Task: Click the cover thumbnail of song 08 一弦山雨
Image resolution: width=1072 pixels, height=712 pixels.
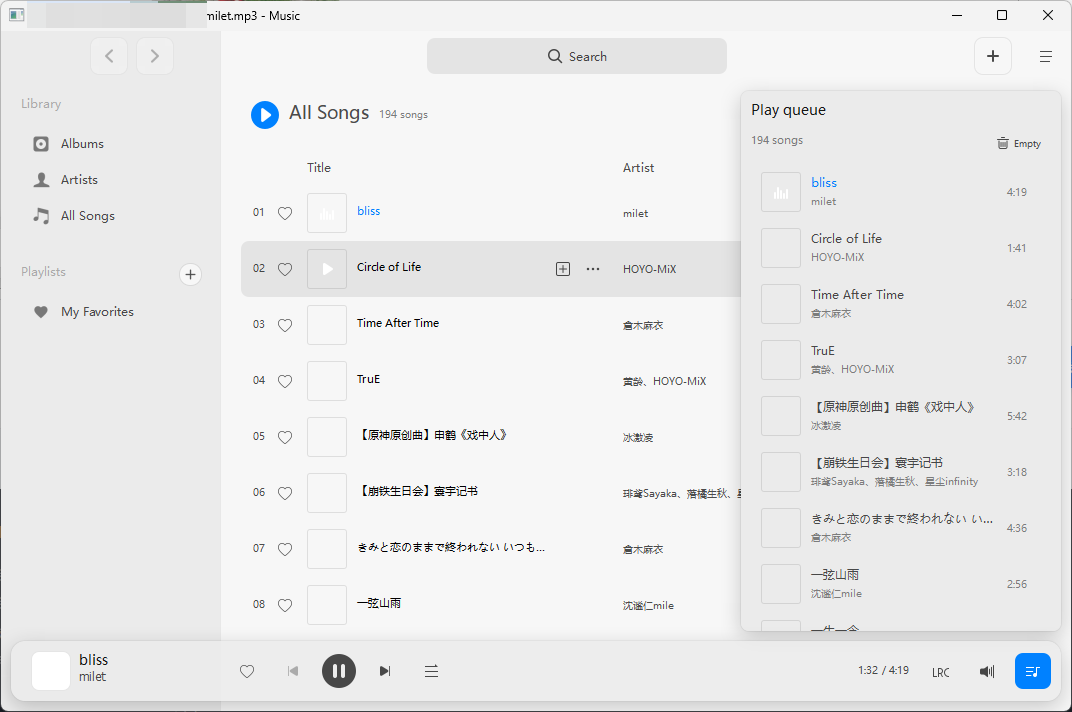Action: pyautogui.click(x=327, y=605)
